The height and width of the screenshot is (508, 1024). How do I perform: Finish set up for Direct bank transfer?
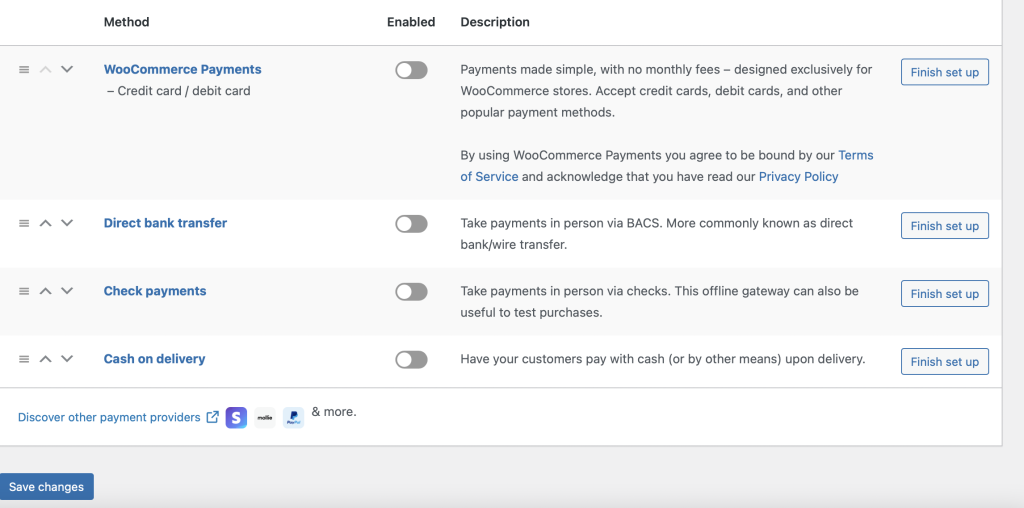pyautogui.click(x=944, y=225)
